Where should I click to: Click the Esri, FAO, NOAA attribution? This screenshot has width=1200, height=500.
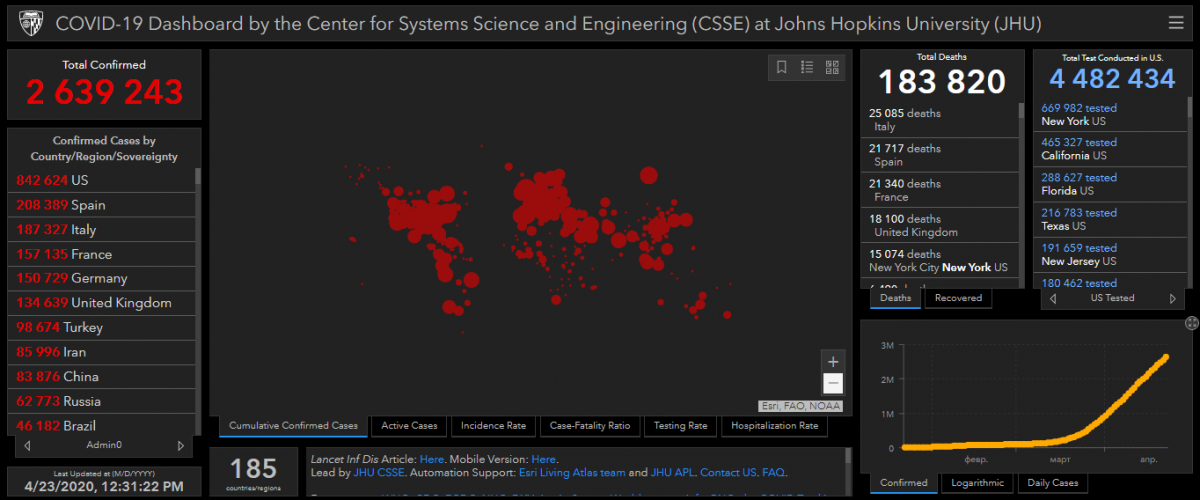(x=800, y=406)
